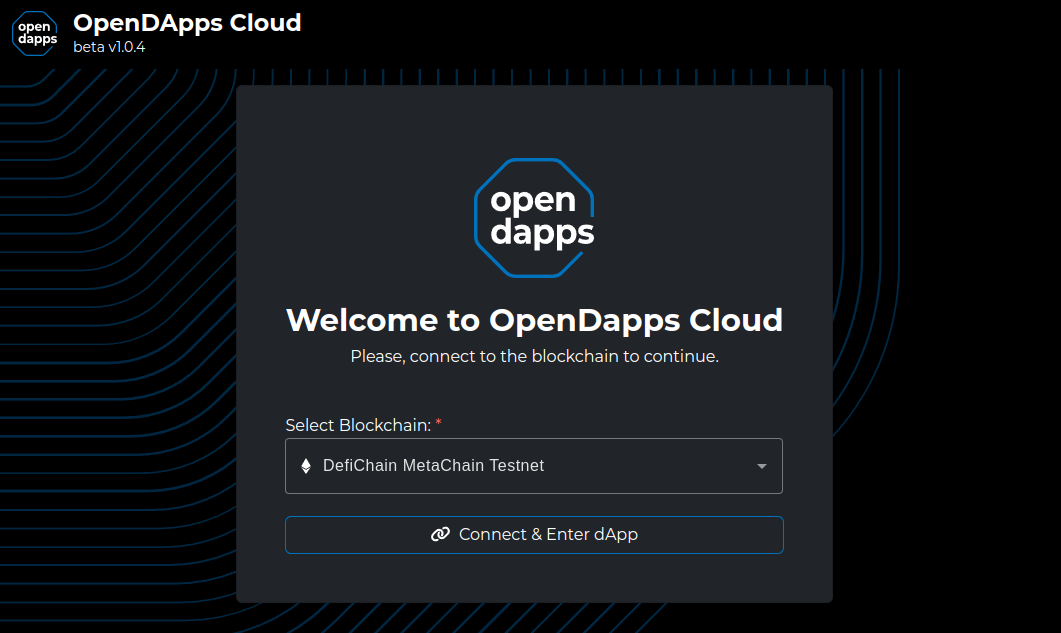1061x633 pixels.
Task: Click the Welcome to OpenDapps Cloud heading
Action: click(535, 320)
